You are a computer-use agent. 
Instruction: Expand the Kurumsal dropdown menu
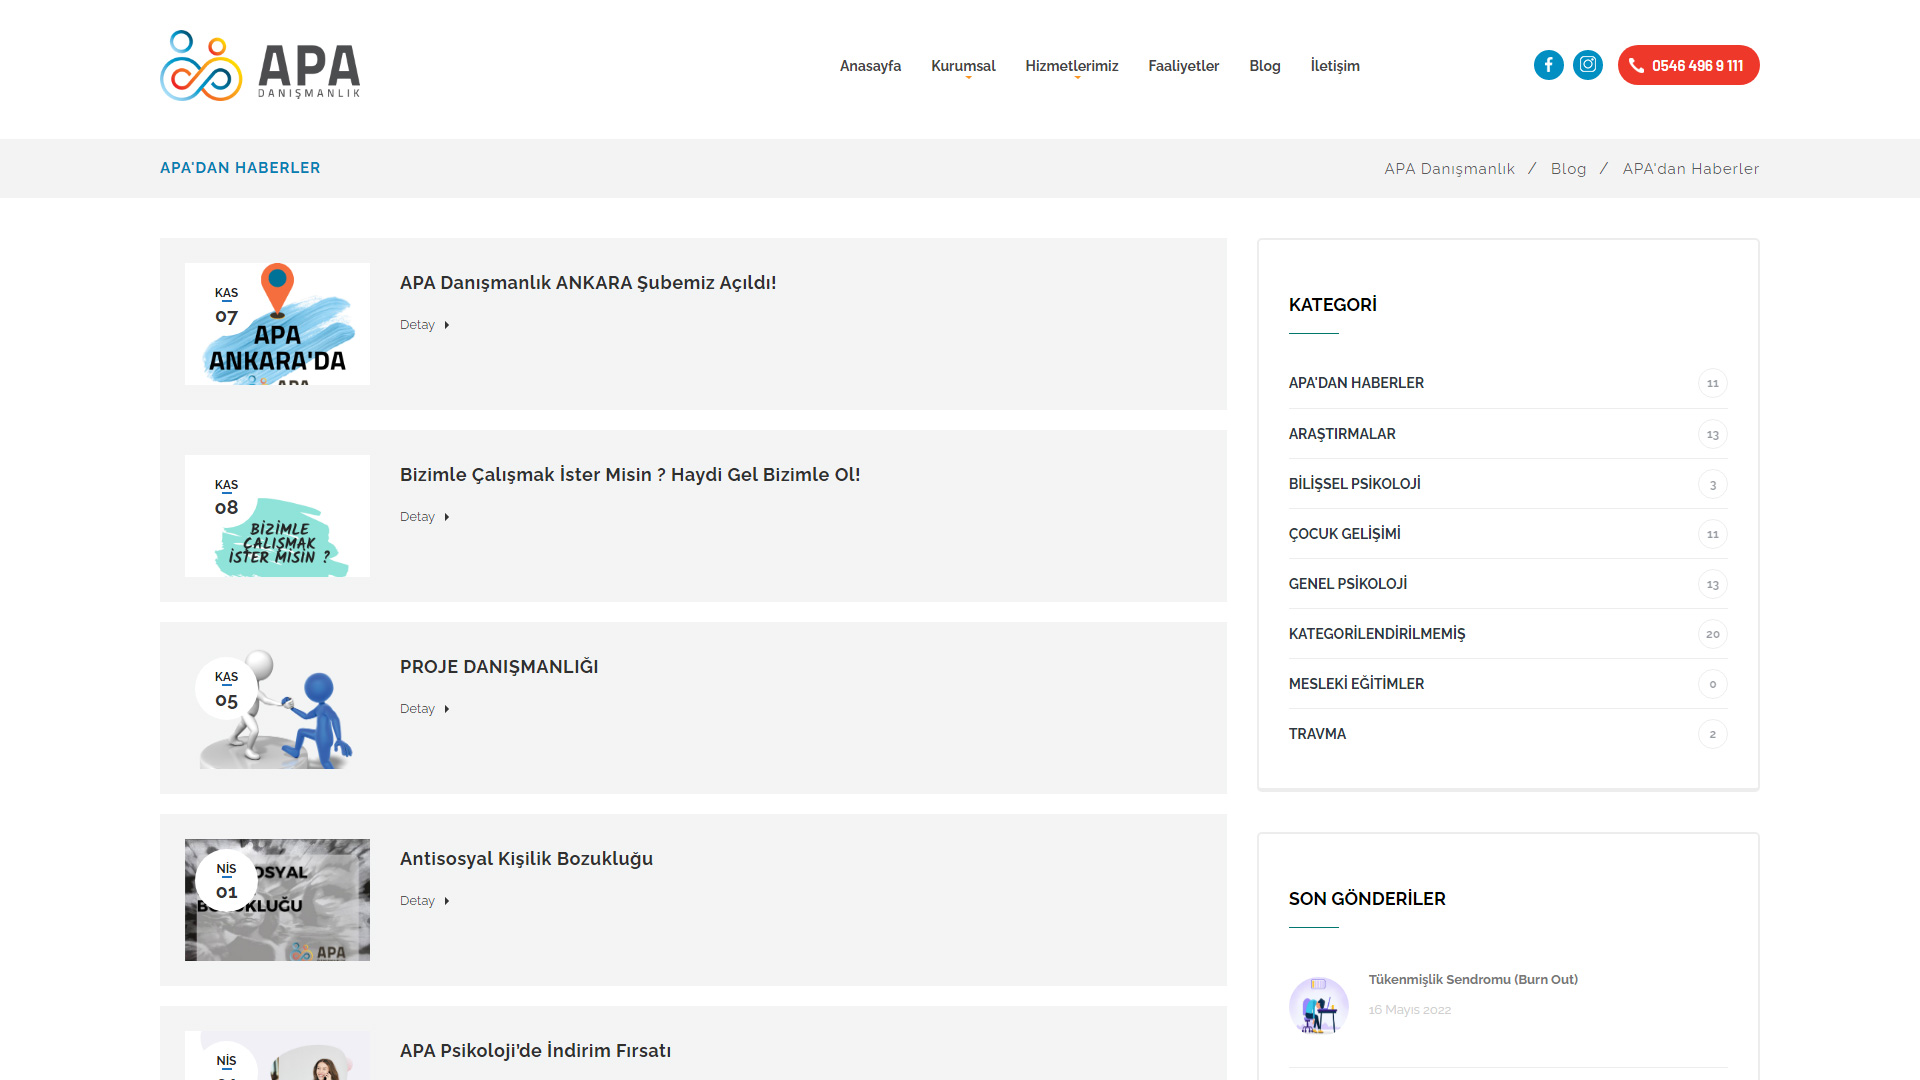tap(963, 66)
